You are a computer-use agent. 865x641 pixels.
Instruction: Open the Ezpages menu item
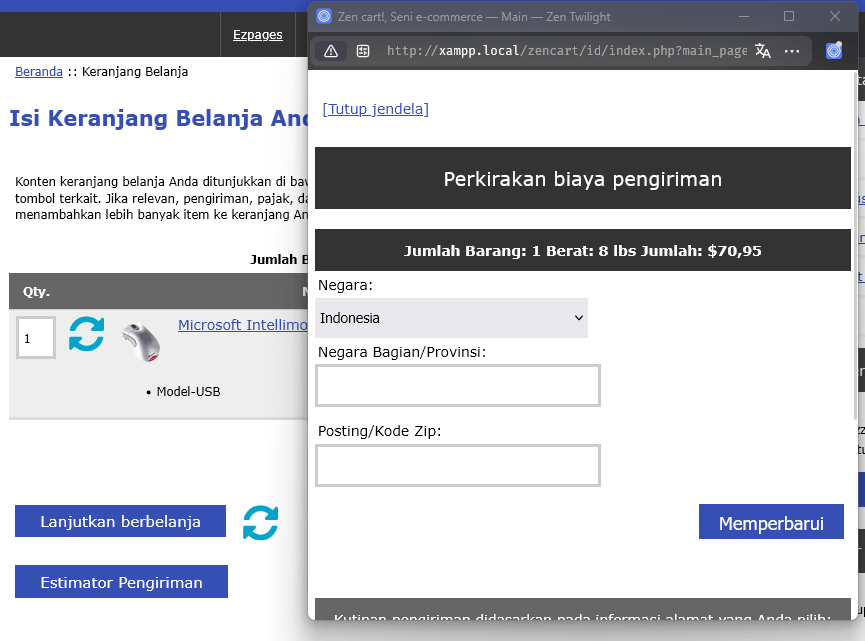click(258, 35)
